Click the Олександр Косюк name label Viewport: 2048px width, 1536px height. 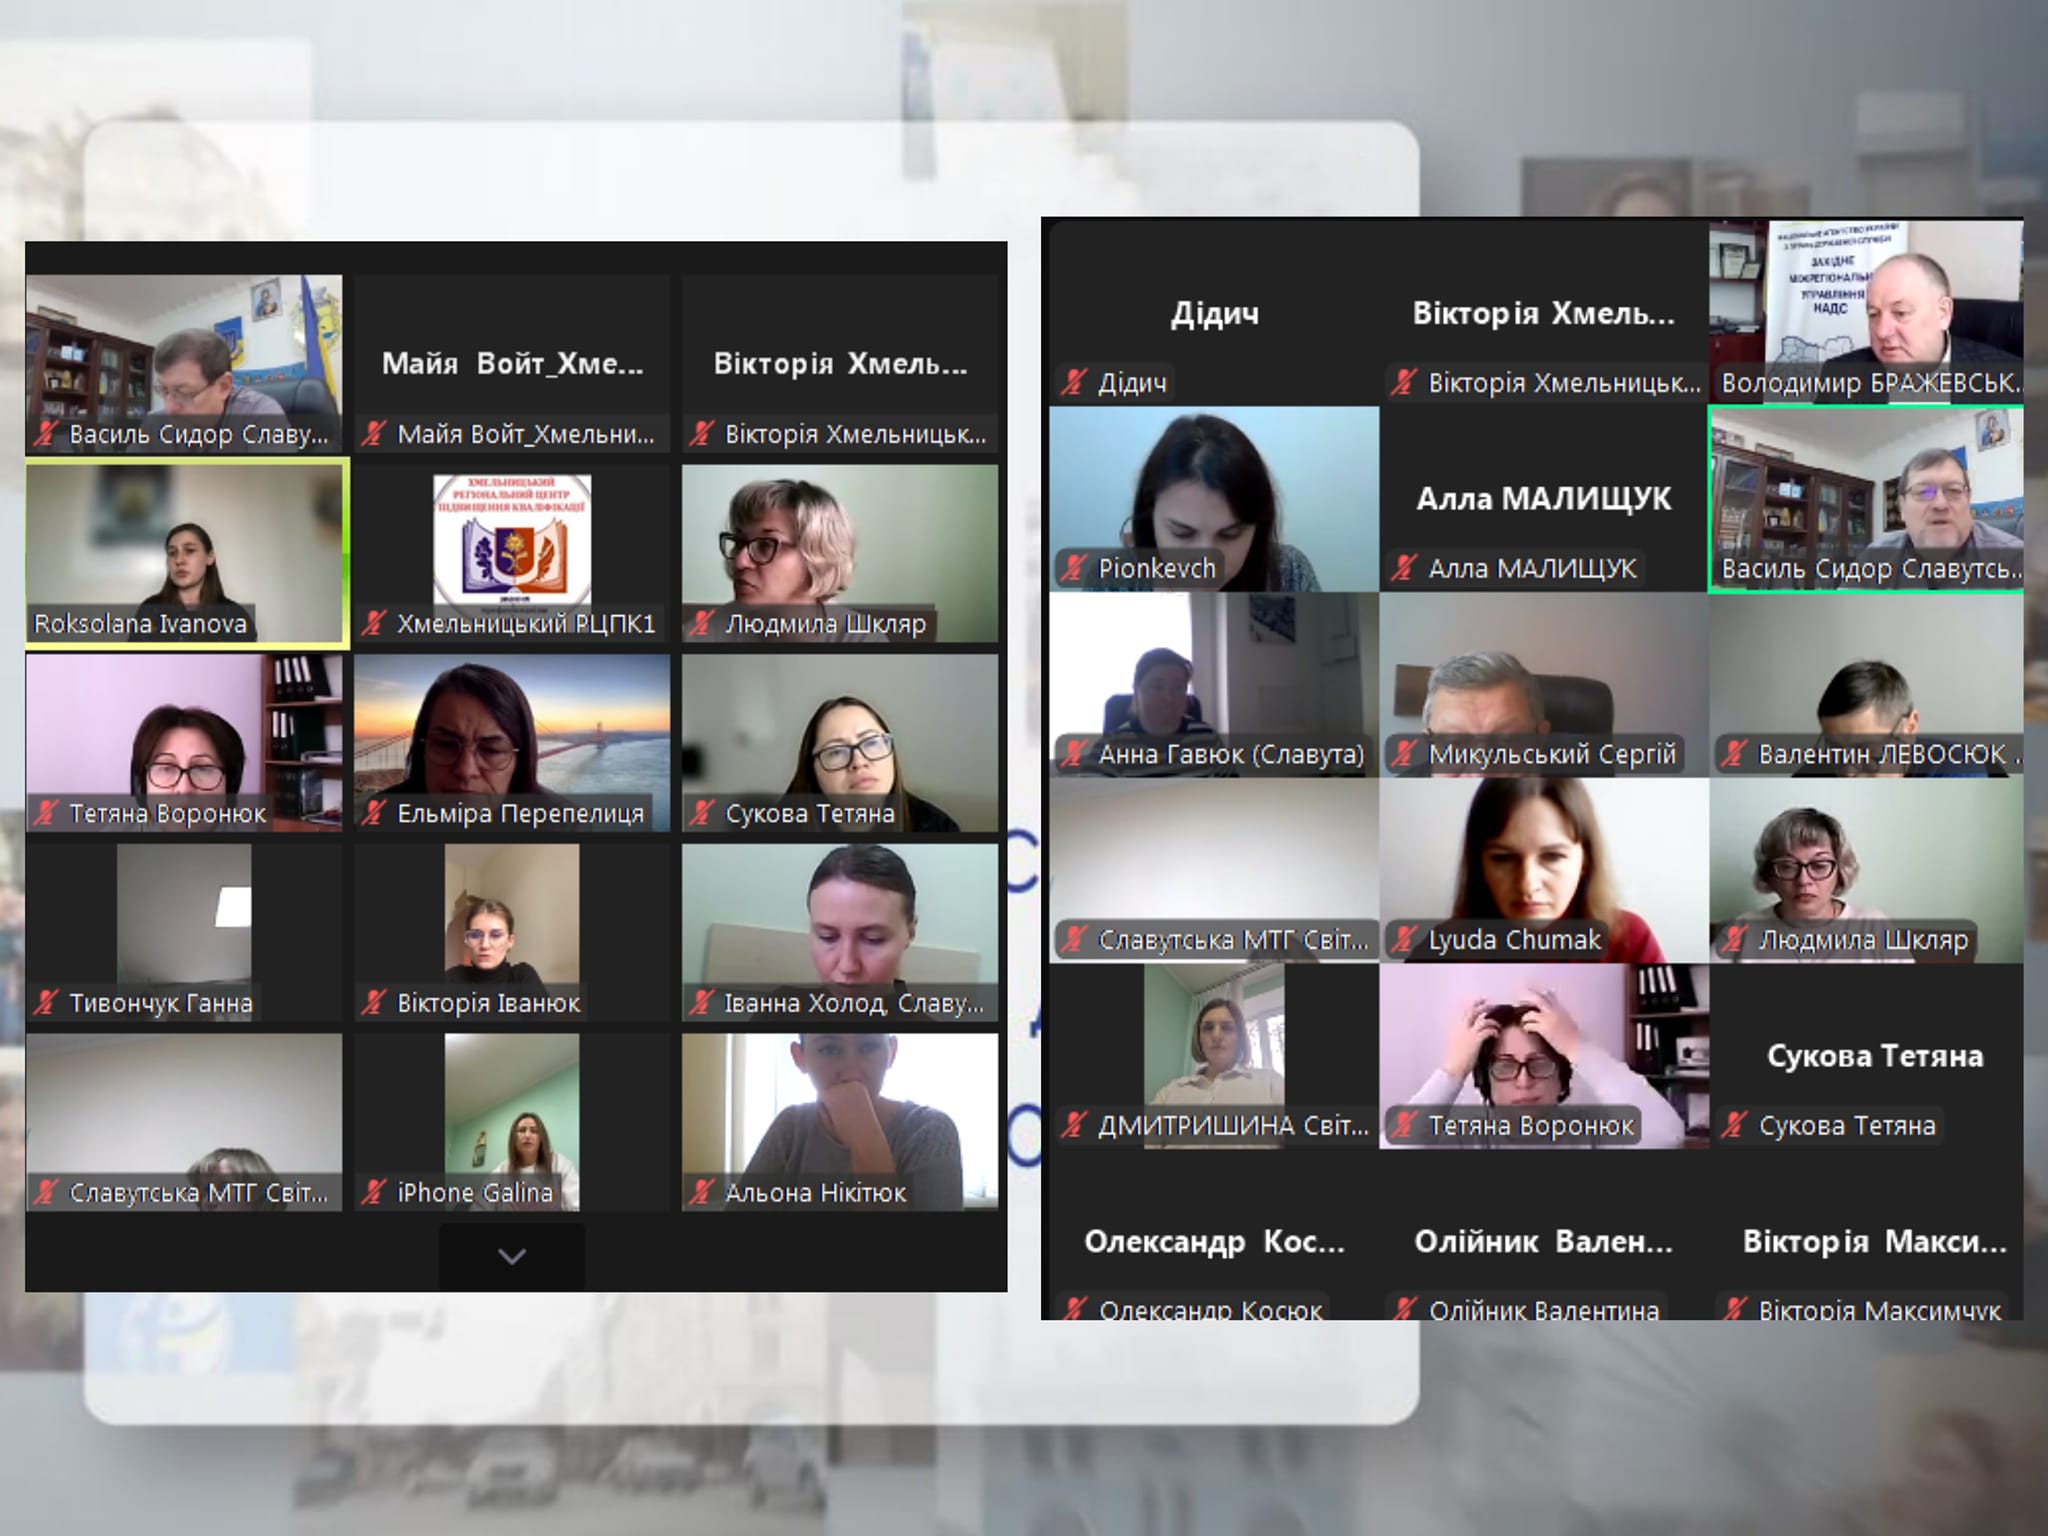1210,1308
